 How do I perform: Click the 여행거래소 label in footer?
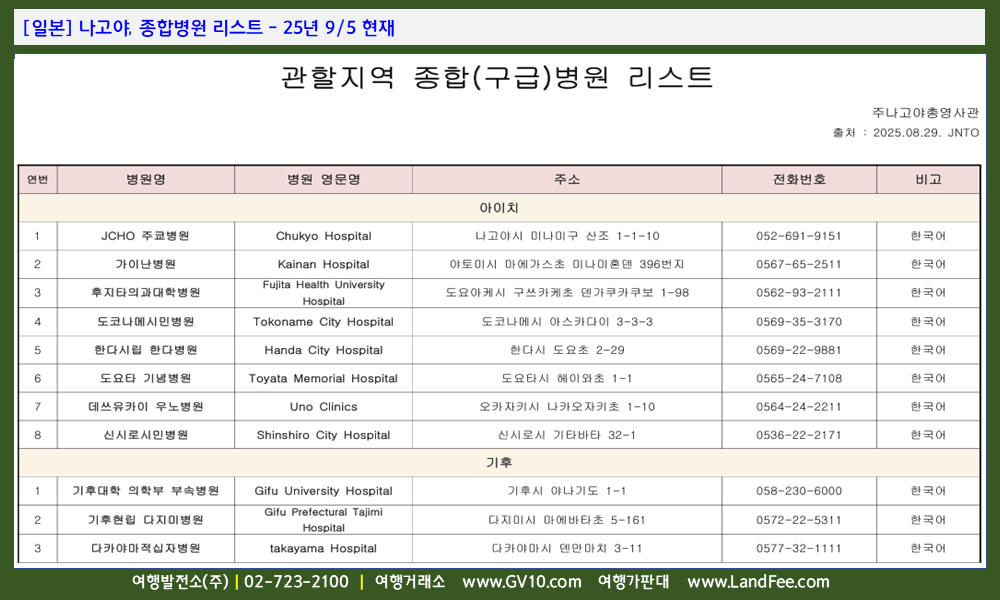pyautogui.click(x=409, y=582)
